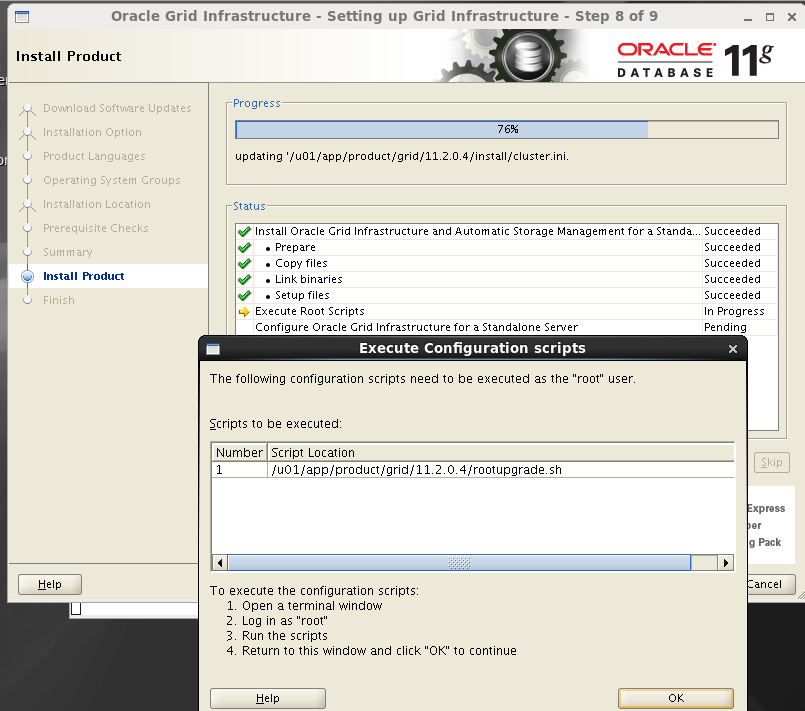Click the partially hidden Cancel button

[x=771, y=584]
